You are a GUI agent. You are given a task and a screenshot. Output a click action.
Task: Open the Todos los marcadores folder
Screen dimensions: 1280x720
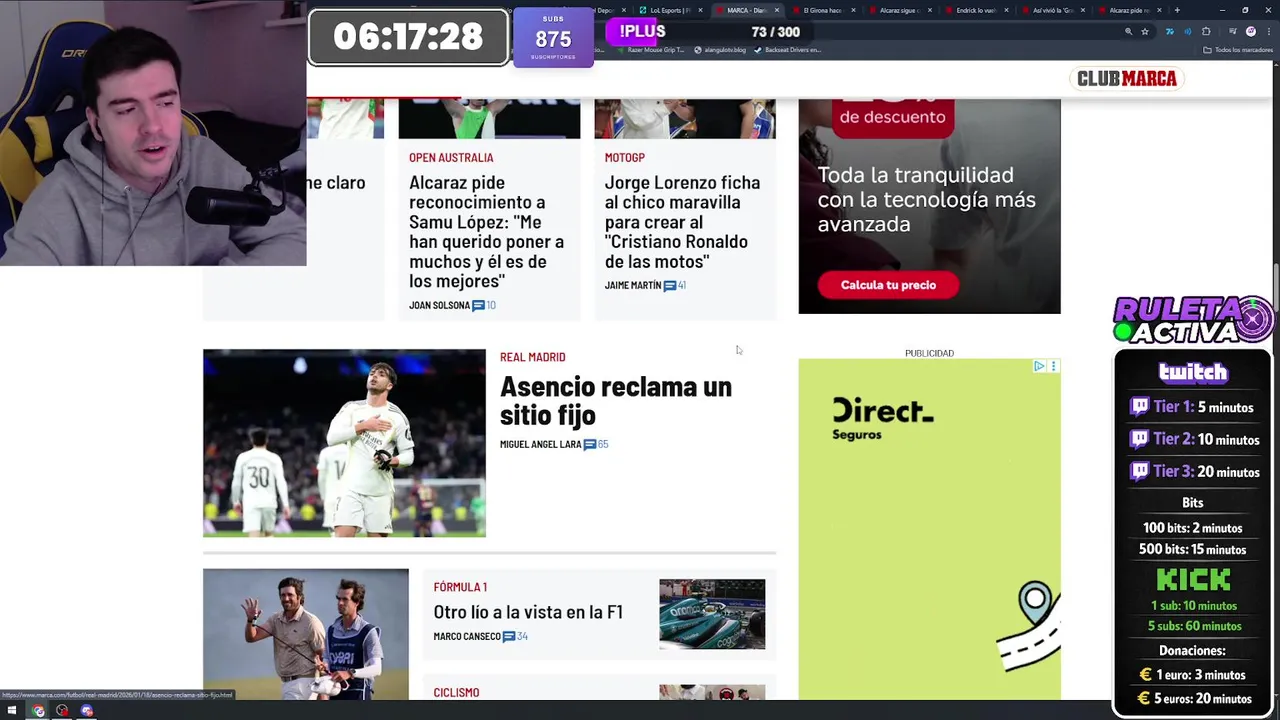click(x=1239, y=50)
